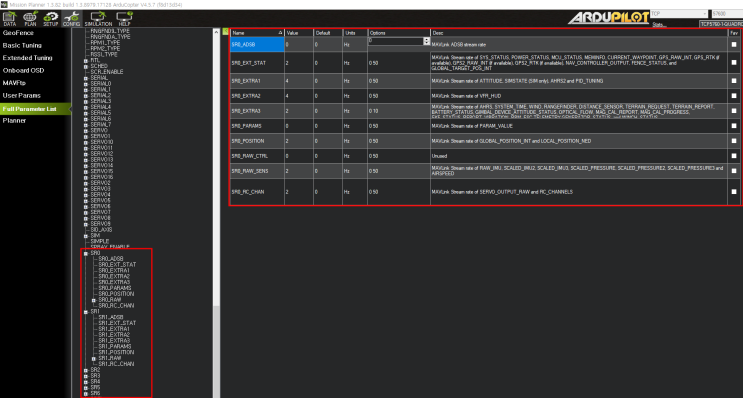The height and width of the screenshot is (398, 743).
Task: Collapse the SR1 tree node
Action: [x=86, y=312]
